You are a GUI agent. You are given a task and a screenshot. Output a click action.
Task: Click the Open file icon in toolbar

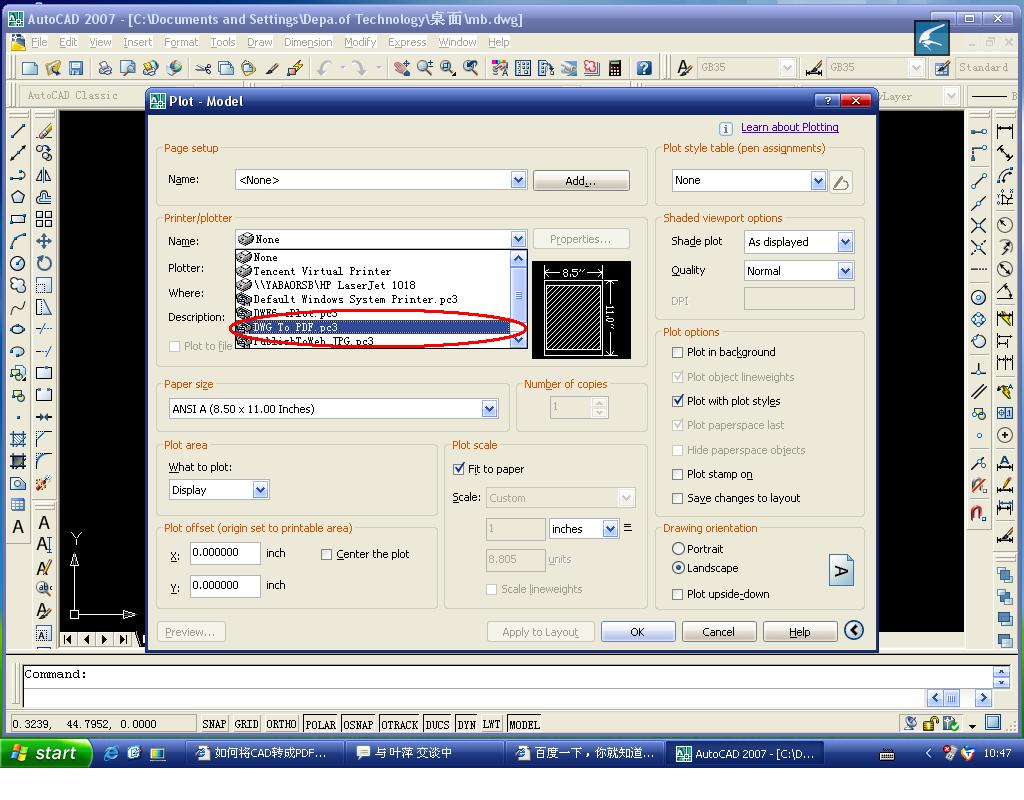click(x=53, y=67)
